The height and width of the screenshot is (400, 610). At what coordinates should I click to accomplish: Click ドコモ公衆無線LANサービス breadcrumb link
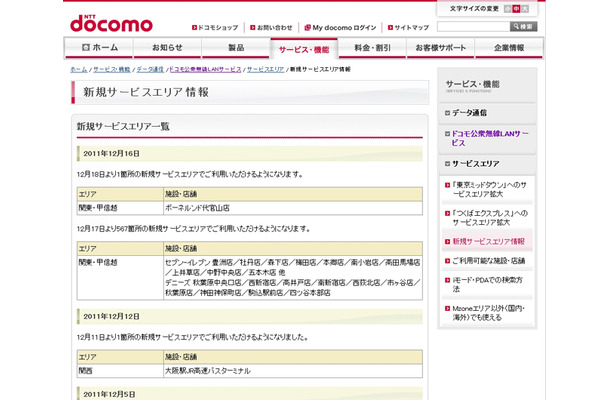tap(205, 69)
